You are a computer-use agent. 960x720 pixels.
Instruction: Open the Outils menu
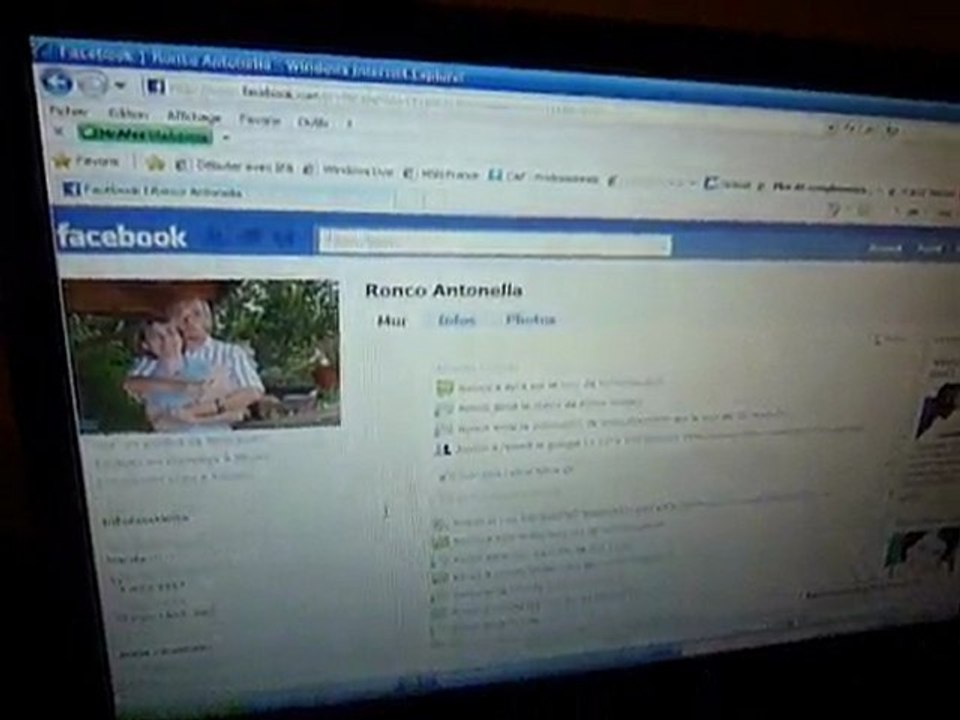[313, 122]
